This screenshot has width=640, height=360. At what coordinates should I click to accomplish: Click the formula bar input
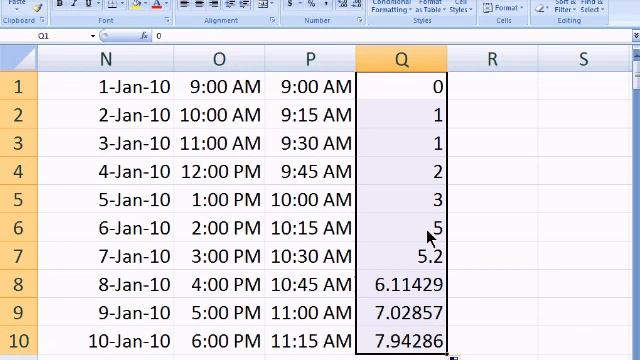click(x=392, y=36)
